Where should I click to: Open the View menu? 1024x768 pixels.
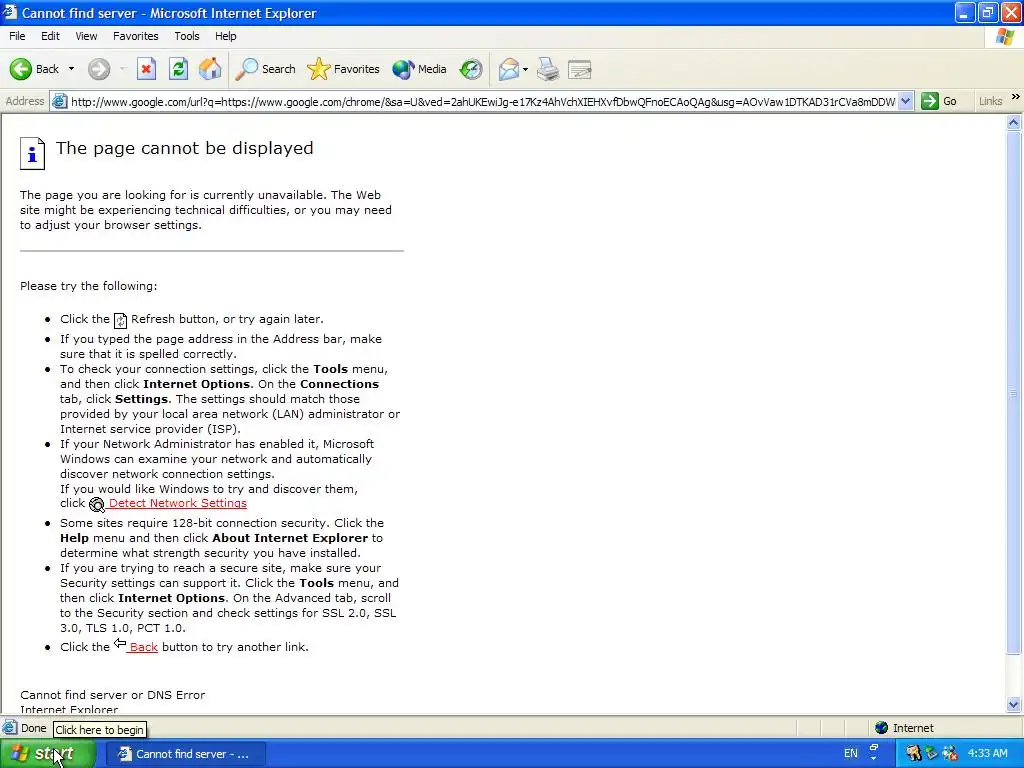coord(86,36)
